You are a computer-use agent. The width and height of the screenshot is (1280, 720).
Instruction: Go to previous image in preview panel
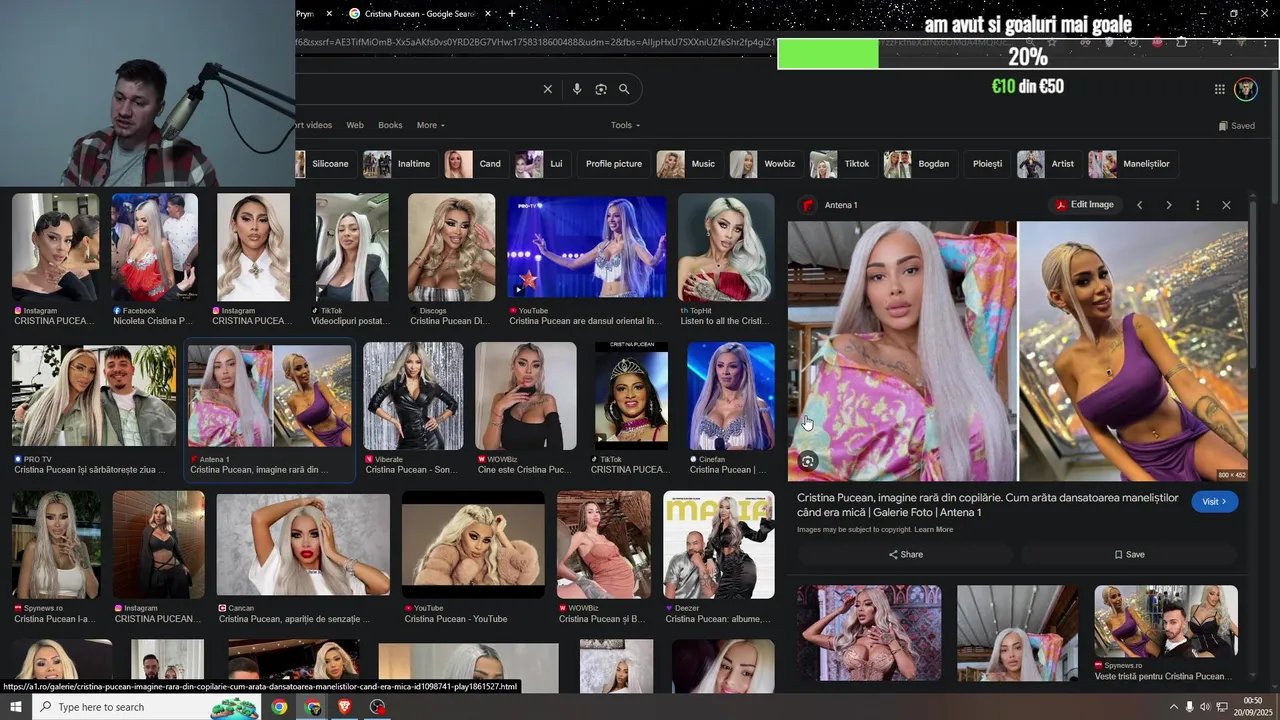[x=1139, y=205]
